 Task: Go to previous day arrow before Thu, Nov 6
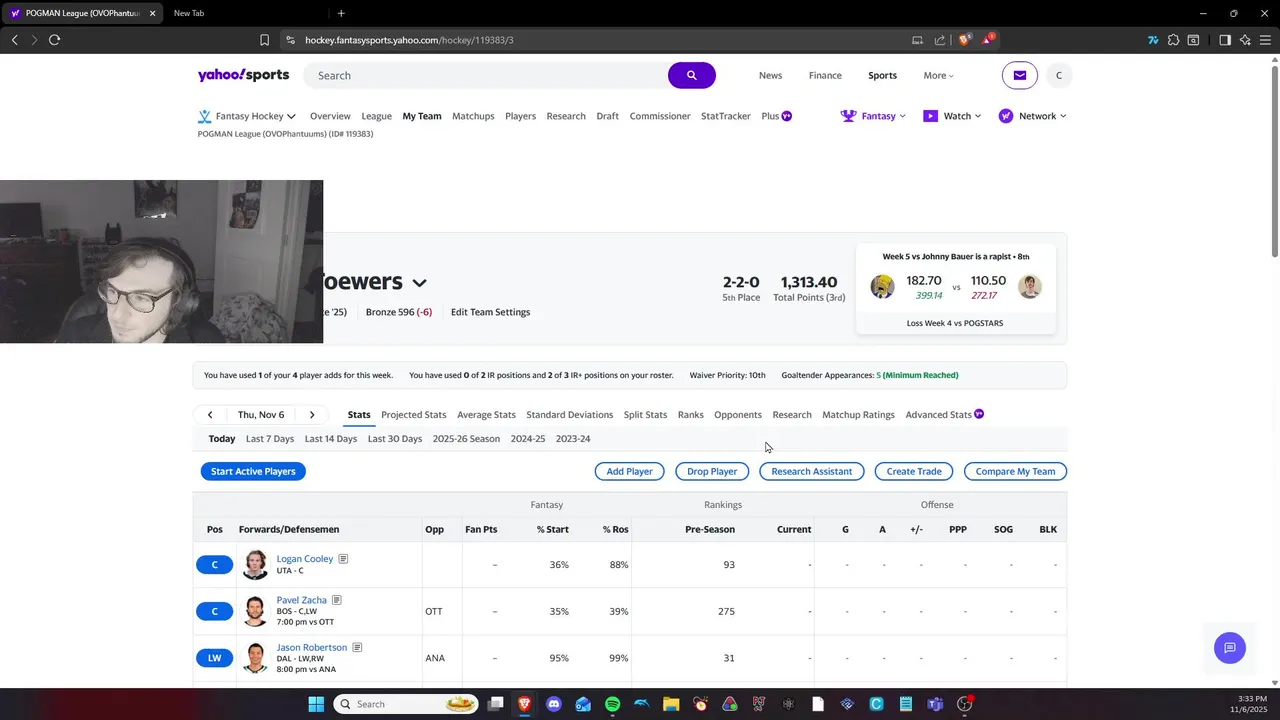click(x=210, y=415)
